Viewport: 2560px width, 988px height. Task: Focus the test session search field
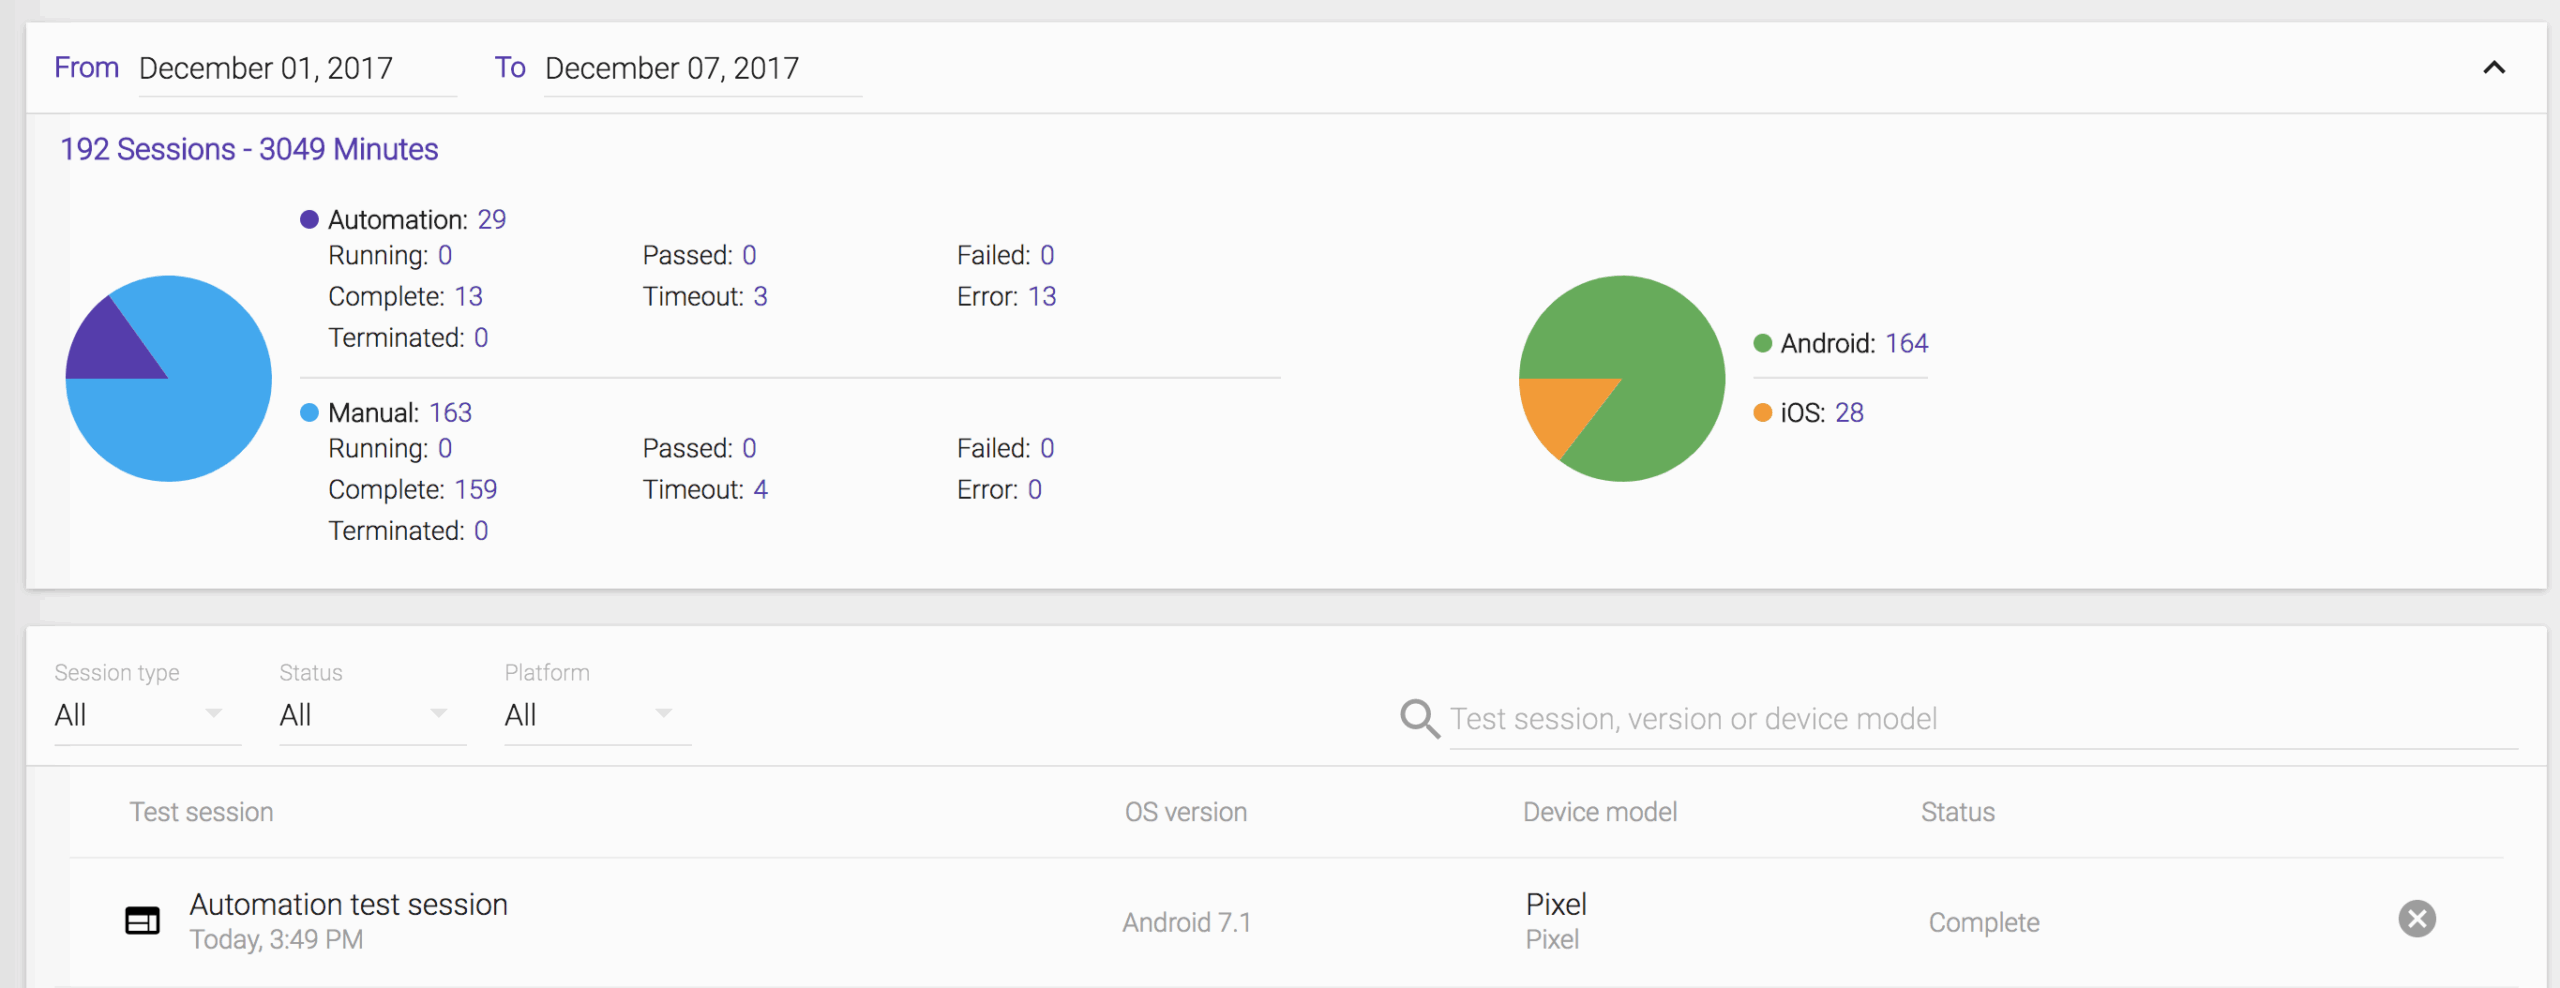pos(1983,719)
